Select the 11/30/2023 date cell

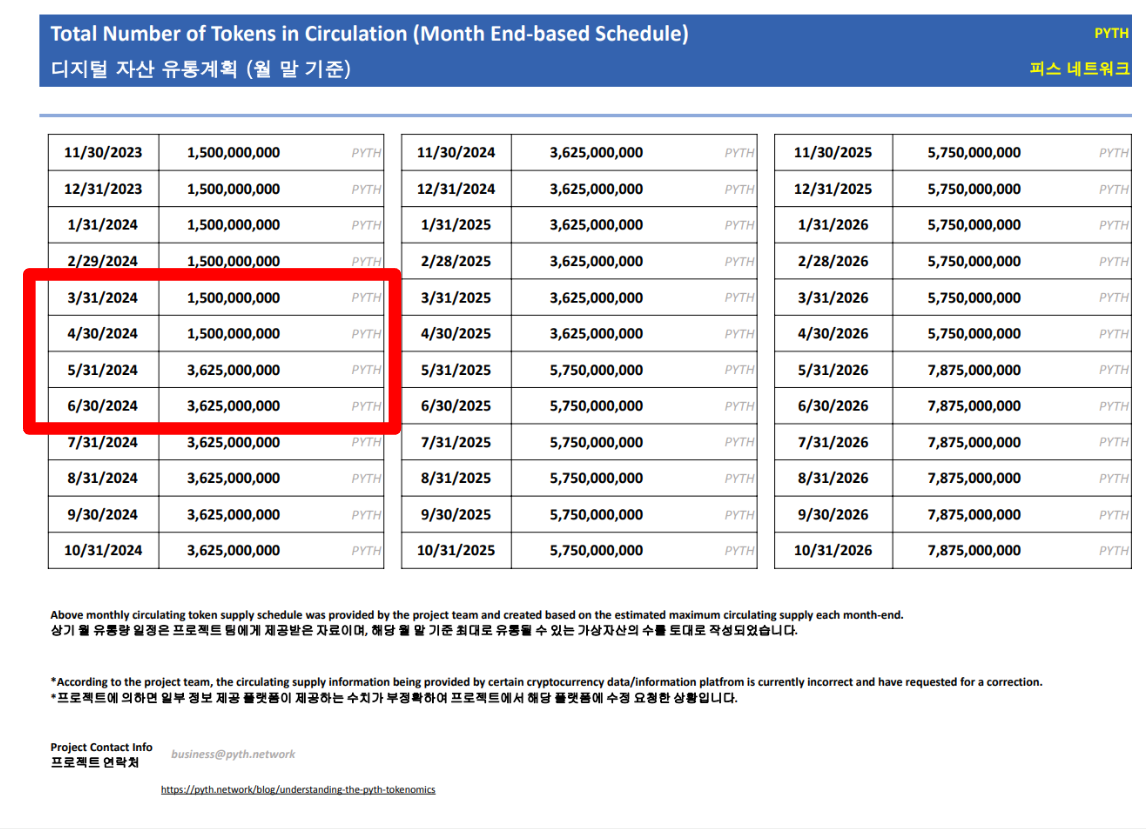(x=103, y=153)
